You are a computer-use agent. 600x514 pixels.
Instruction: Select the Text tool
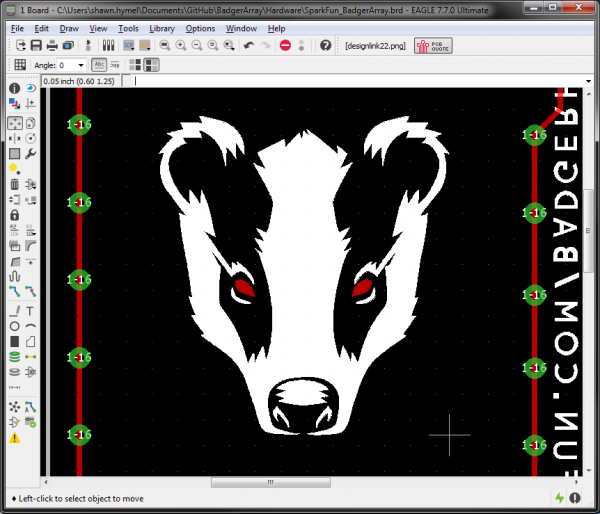point(31,311)
